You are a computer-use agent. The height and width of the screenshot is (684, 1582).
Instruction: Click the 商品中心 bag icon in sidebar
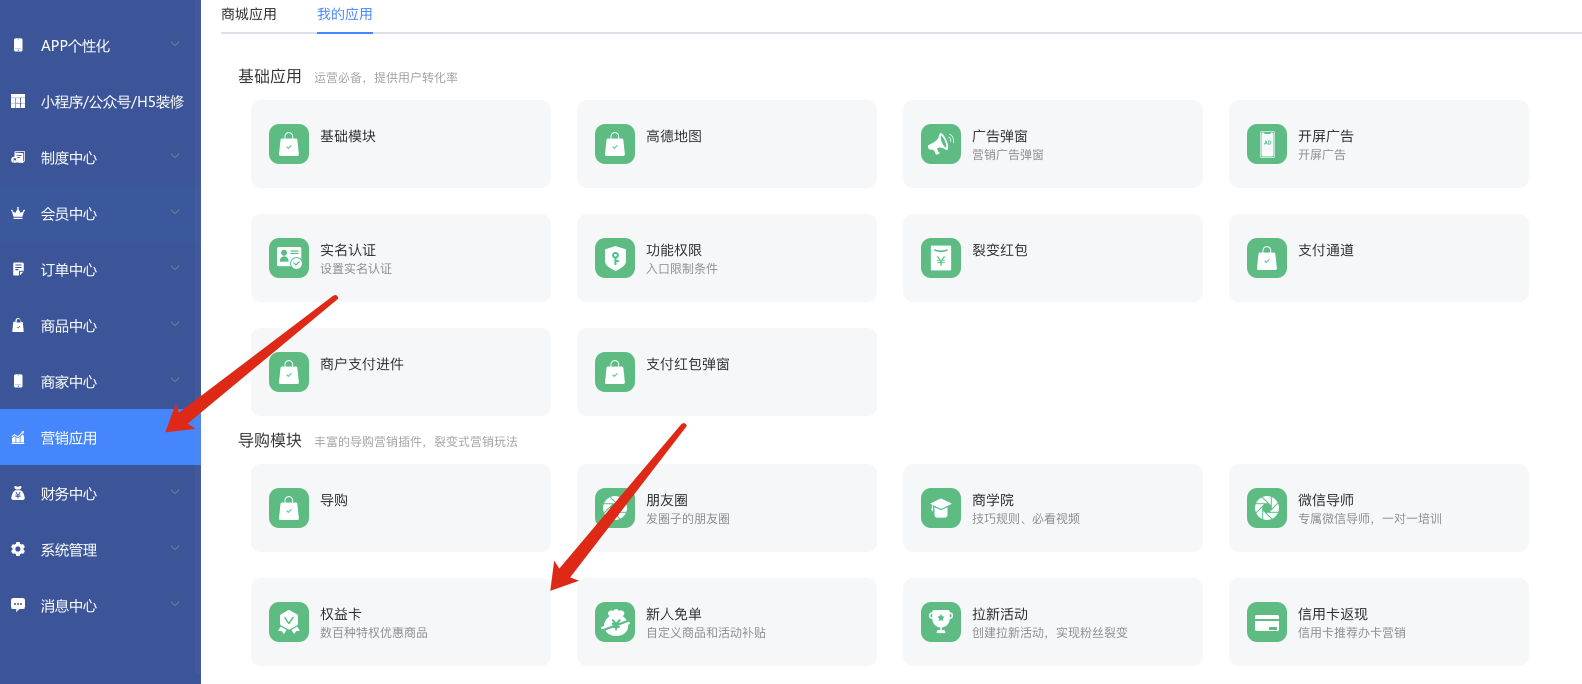[x=18, y=325]
